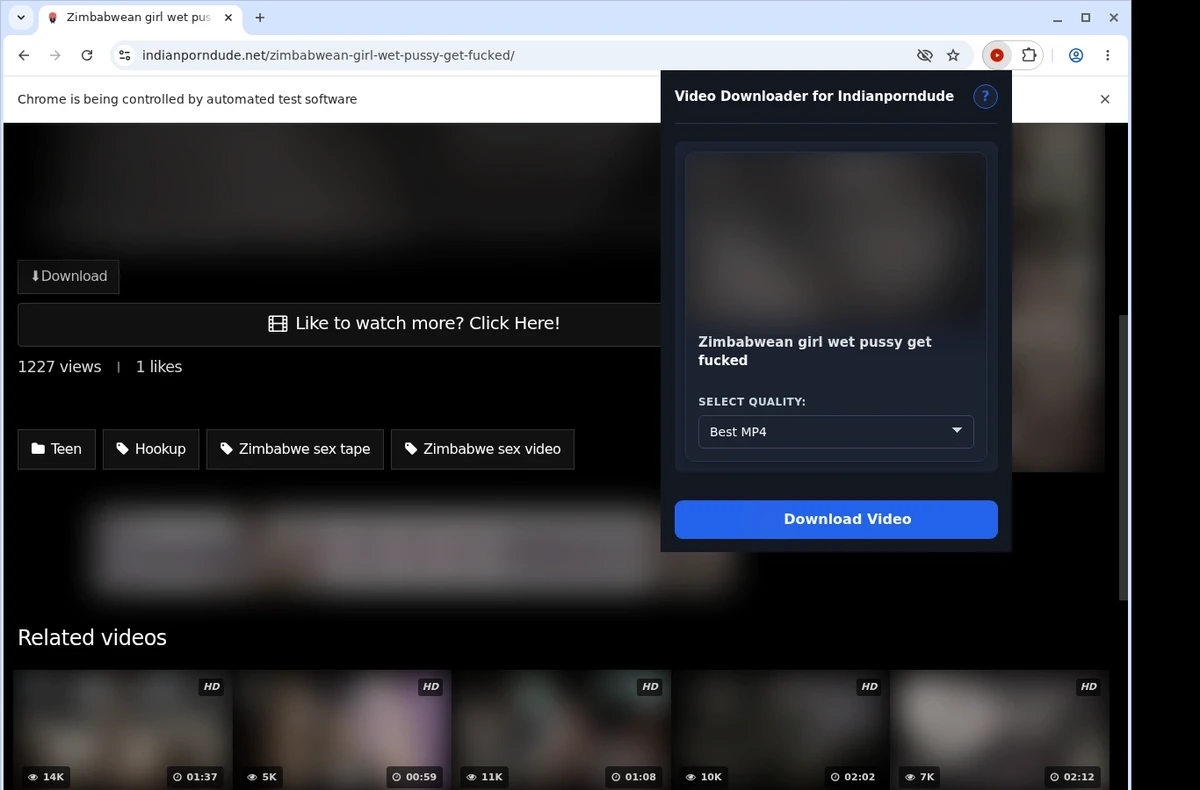Open the Extensions puzzle-piece menu
The height and width of the screenshot is (790, 1200).
(1028, 56)
